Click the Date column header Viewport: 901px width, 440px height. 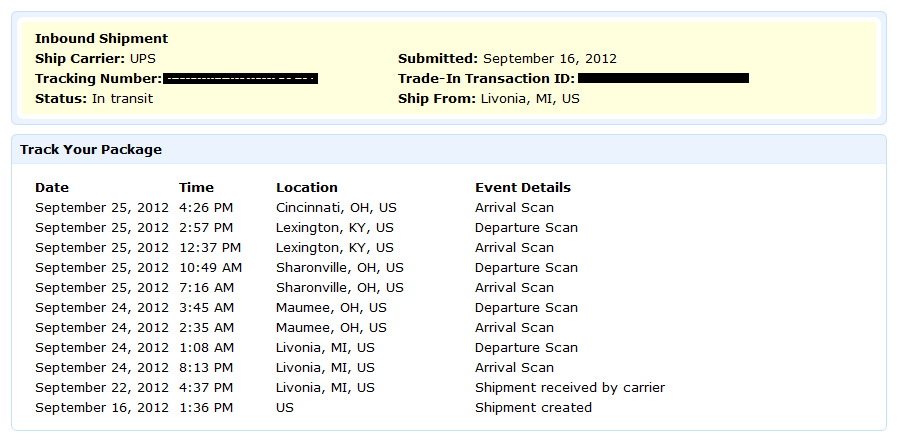coord(52,188)
